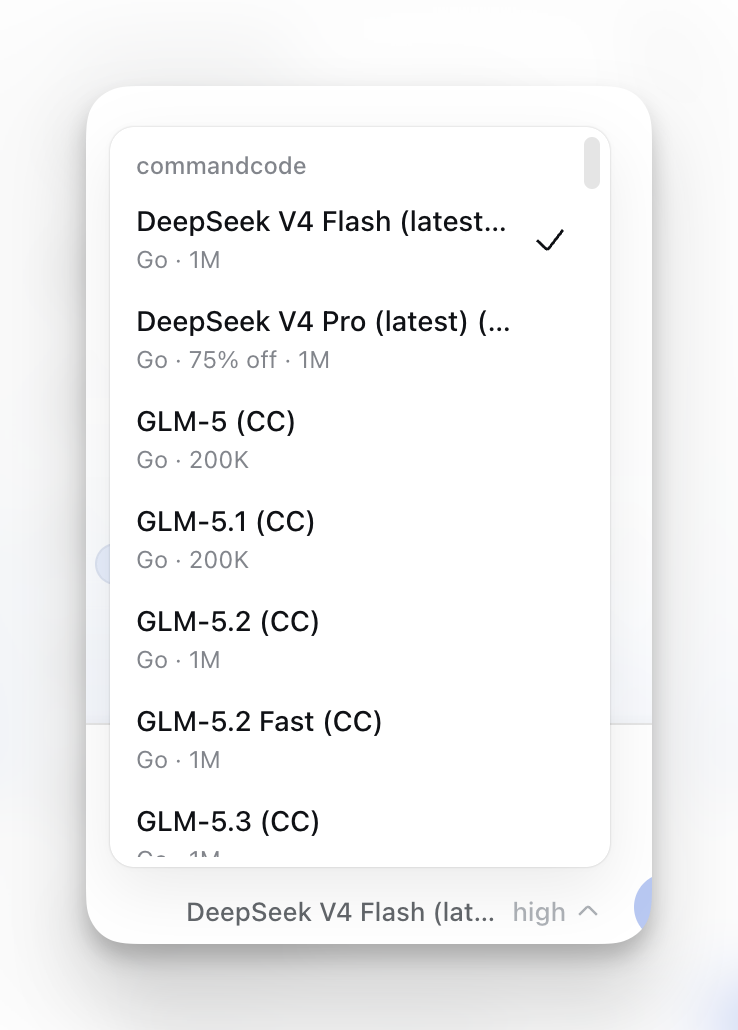Choose DeepSeek V4 Pro (latest) model

359,340
